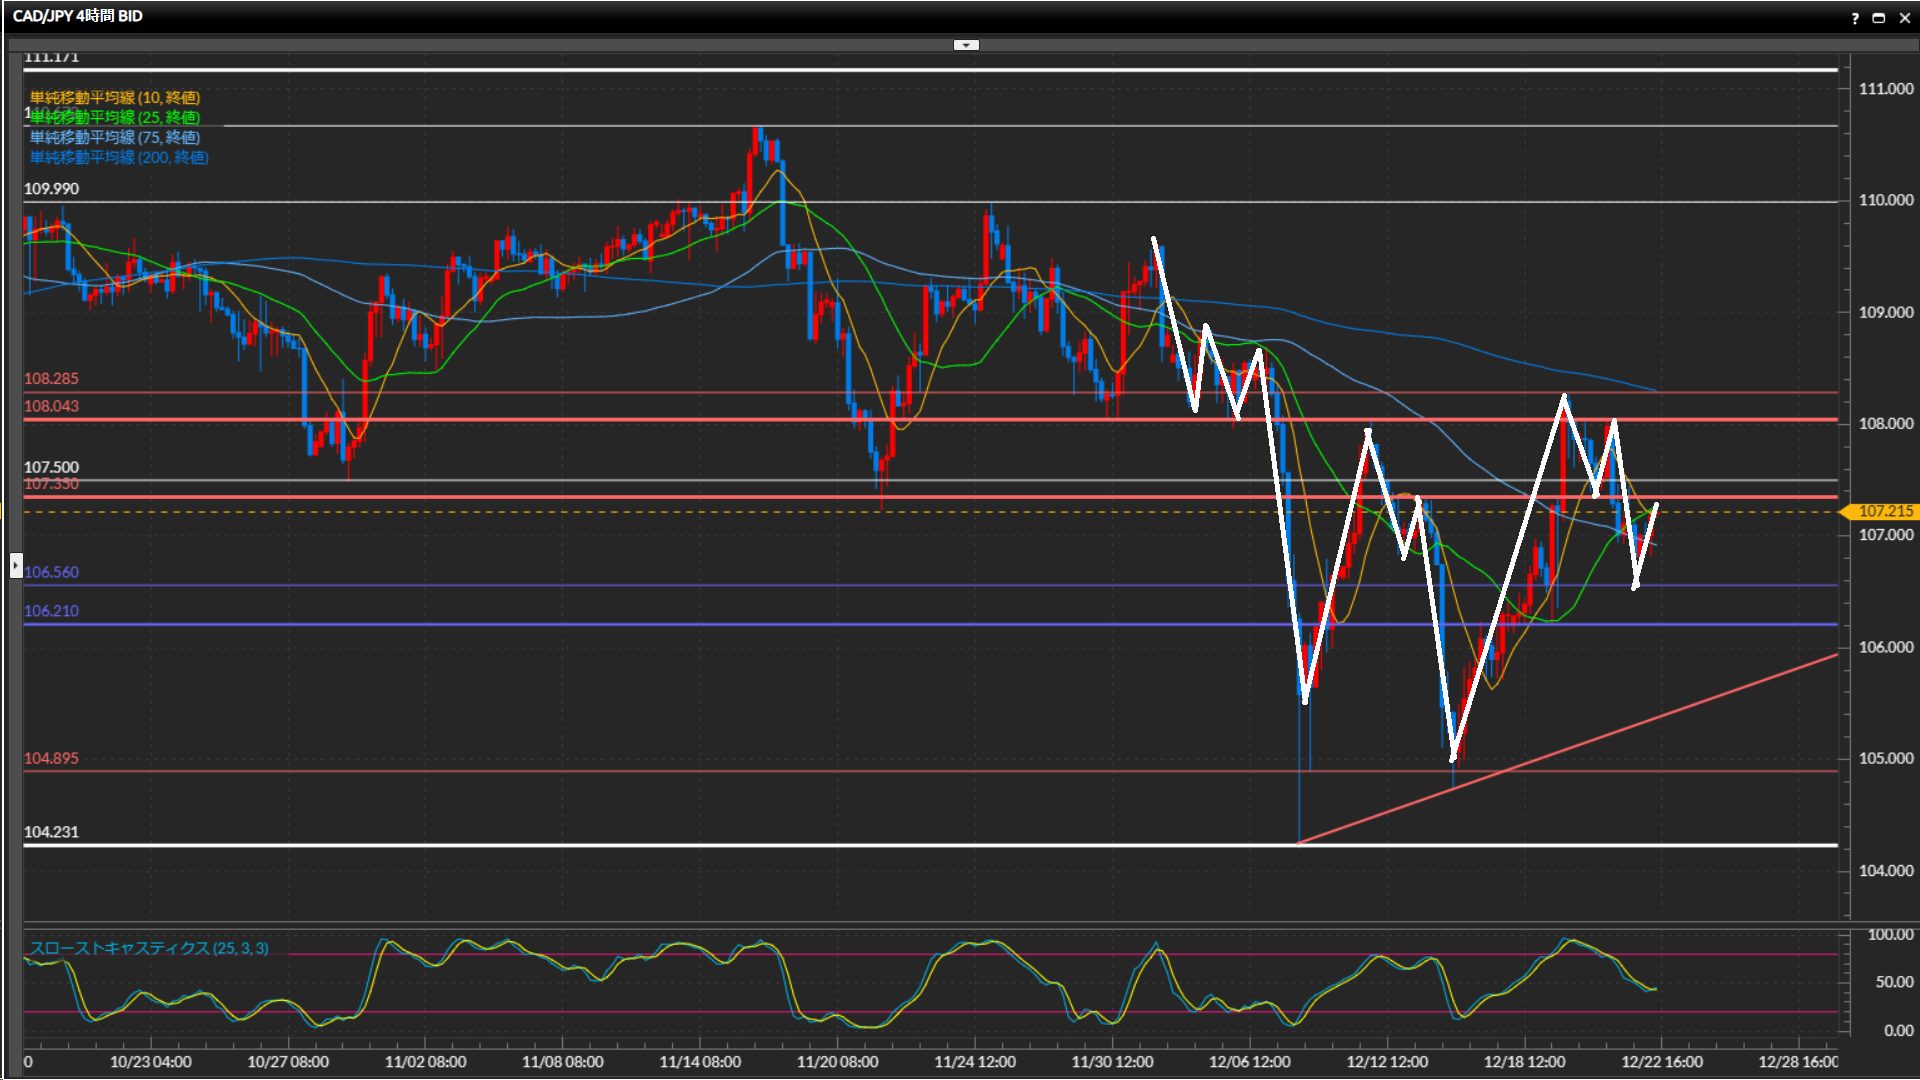Screen dimensions: 1920x1080
Task: Close the CAD/JPY chart window
Action: (1903, 18)
